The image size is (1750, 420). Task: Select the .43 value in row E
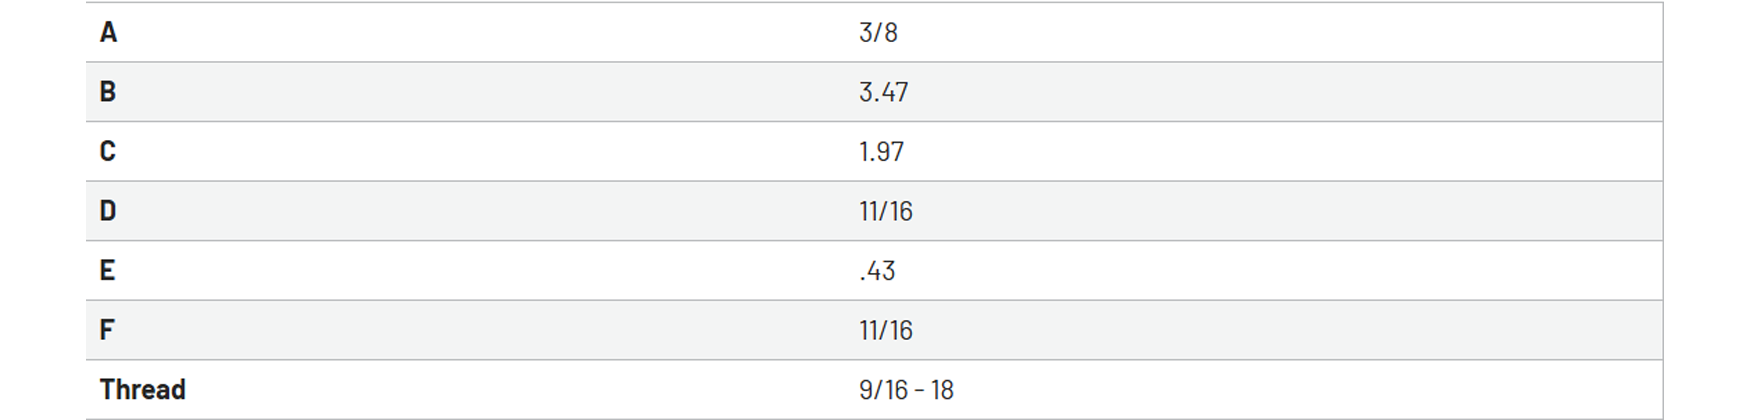tap(877, 270)
